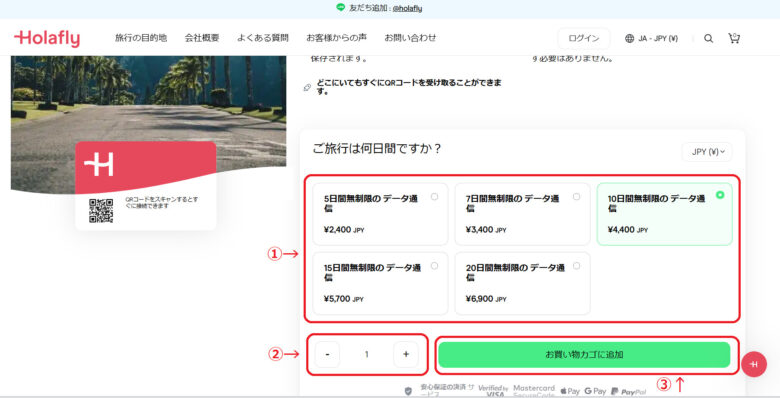Screen dimensions: 780x398
Task: Open お問い合わせ page
Action: click(x=410, y=38)
